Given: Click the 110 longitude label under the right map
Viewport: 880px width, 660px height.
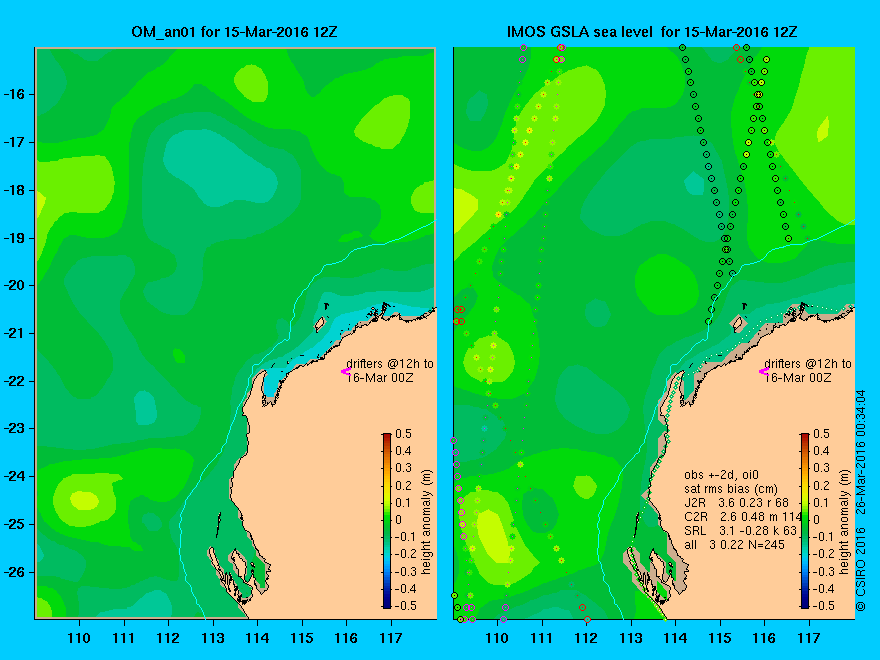Looking at the screenshot, I should [497, 638].
